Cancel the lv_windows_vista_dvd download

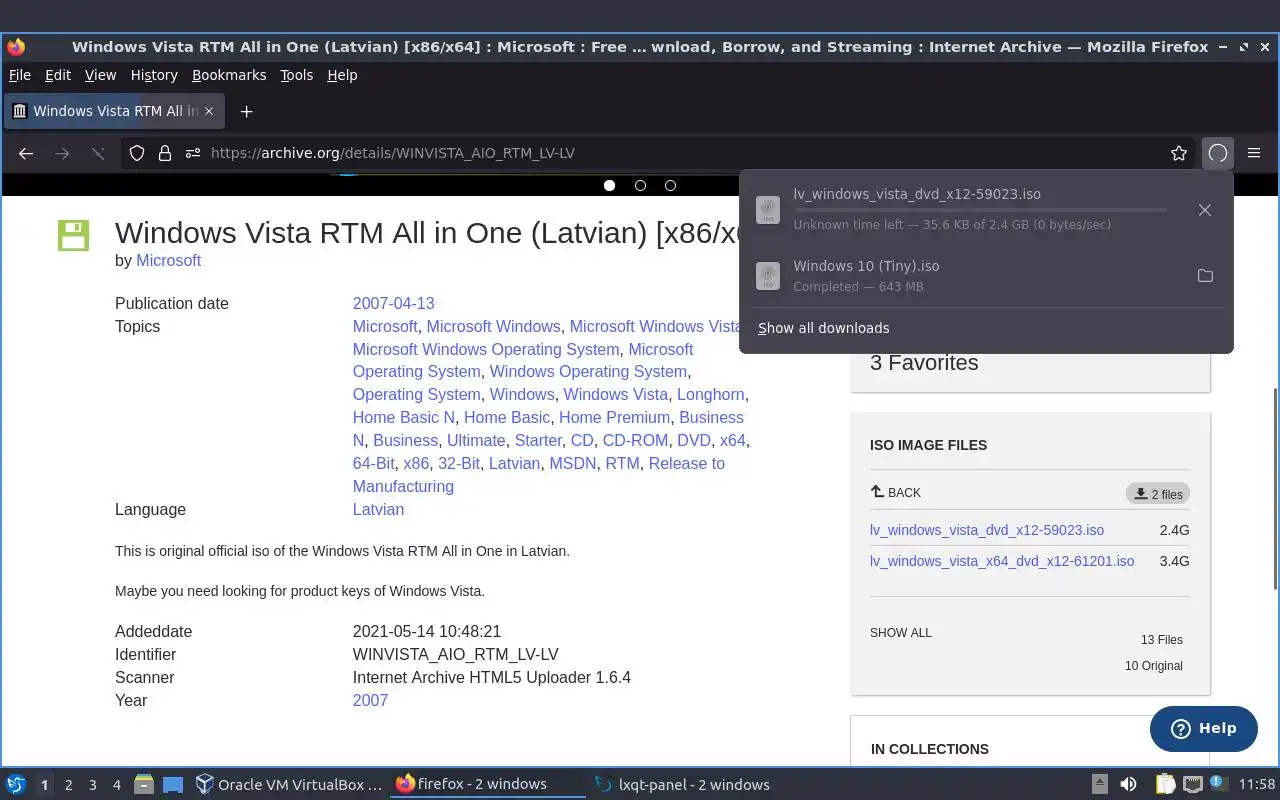pos(1205,210)
